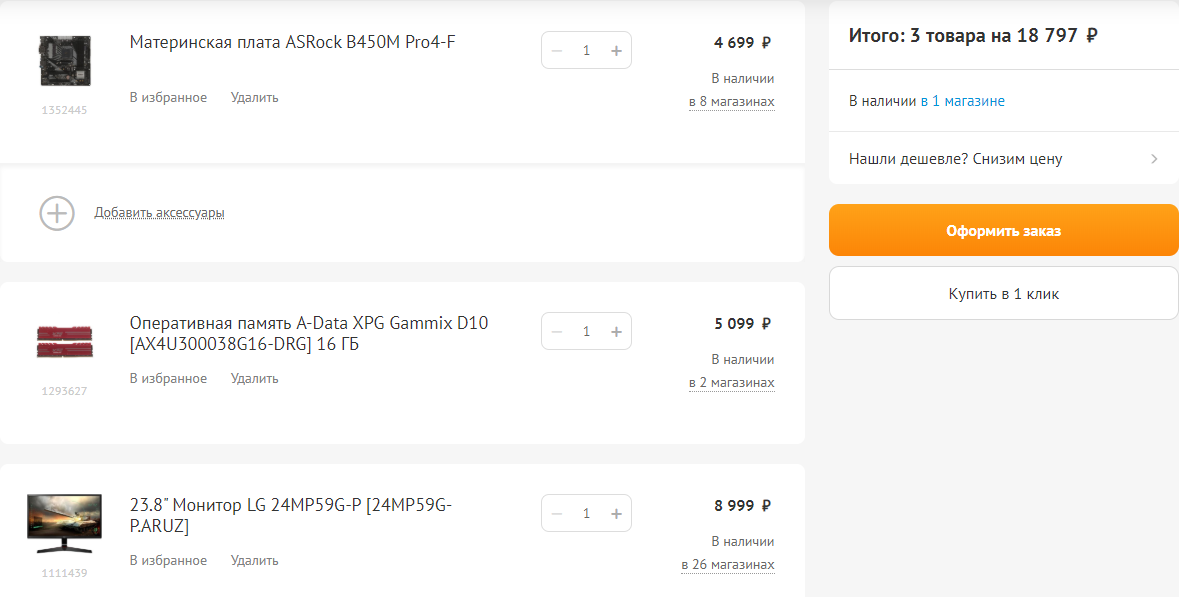
Task: Show 'в 26 магазинах' availability for monitor
Action: click(x=728, y=565)
